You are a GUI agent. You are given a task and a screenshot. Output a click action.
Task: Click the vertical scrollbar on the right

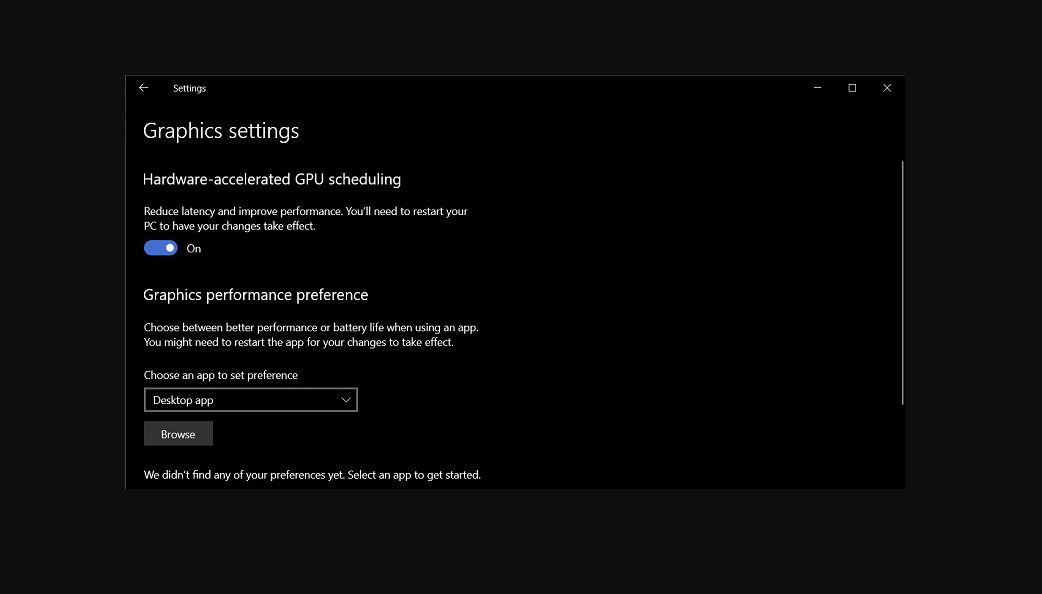click(902, 282)
